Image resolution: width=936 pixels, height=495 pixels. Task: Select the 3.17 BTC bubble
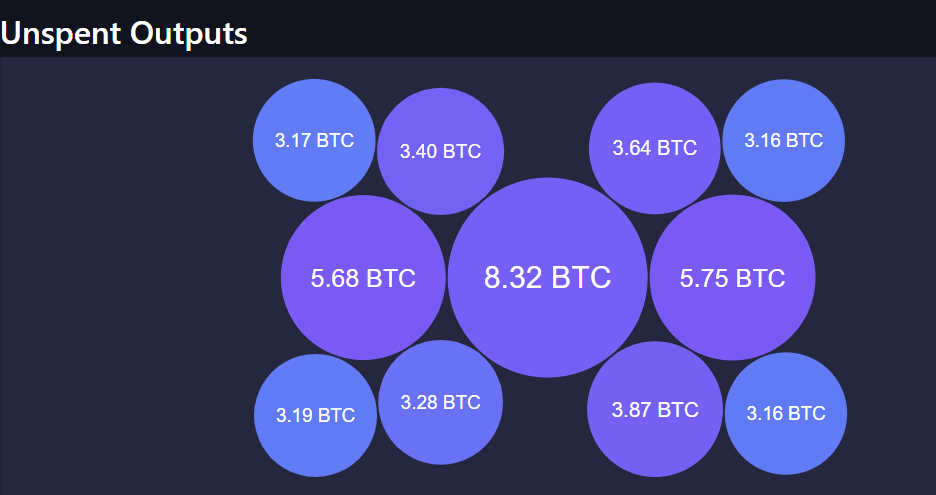[x=314, y=140]
